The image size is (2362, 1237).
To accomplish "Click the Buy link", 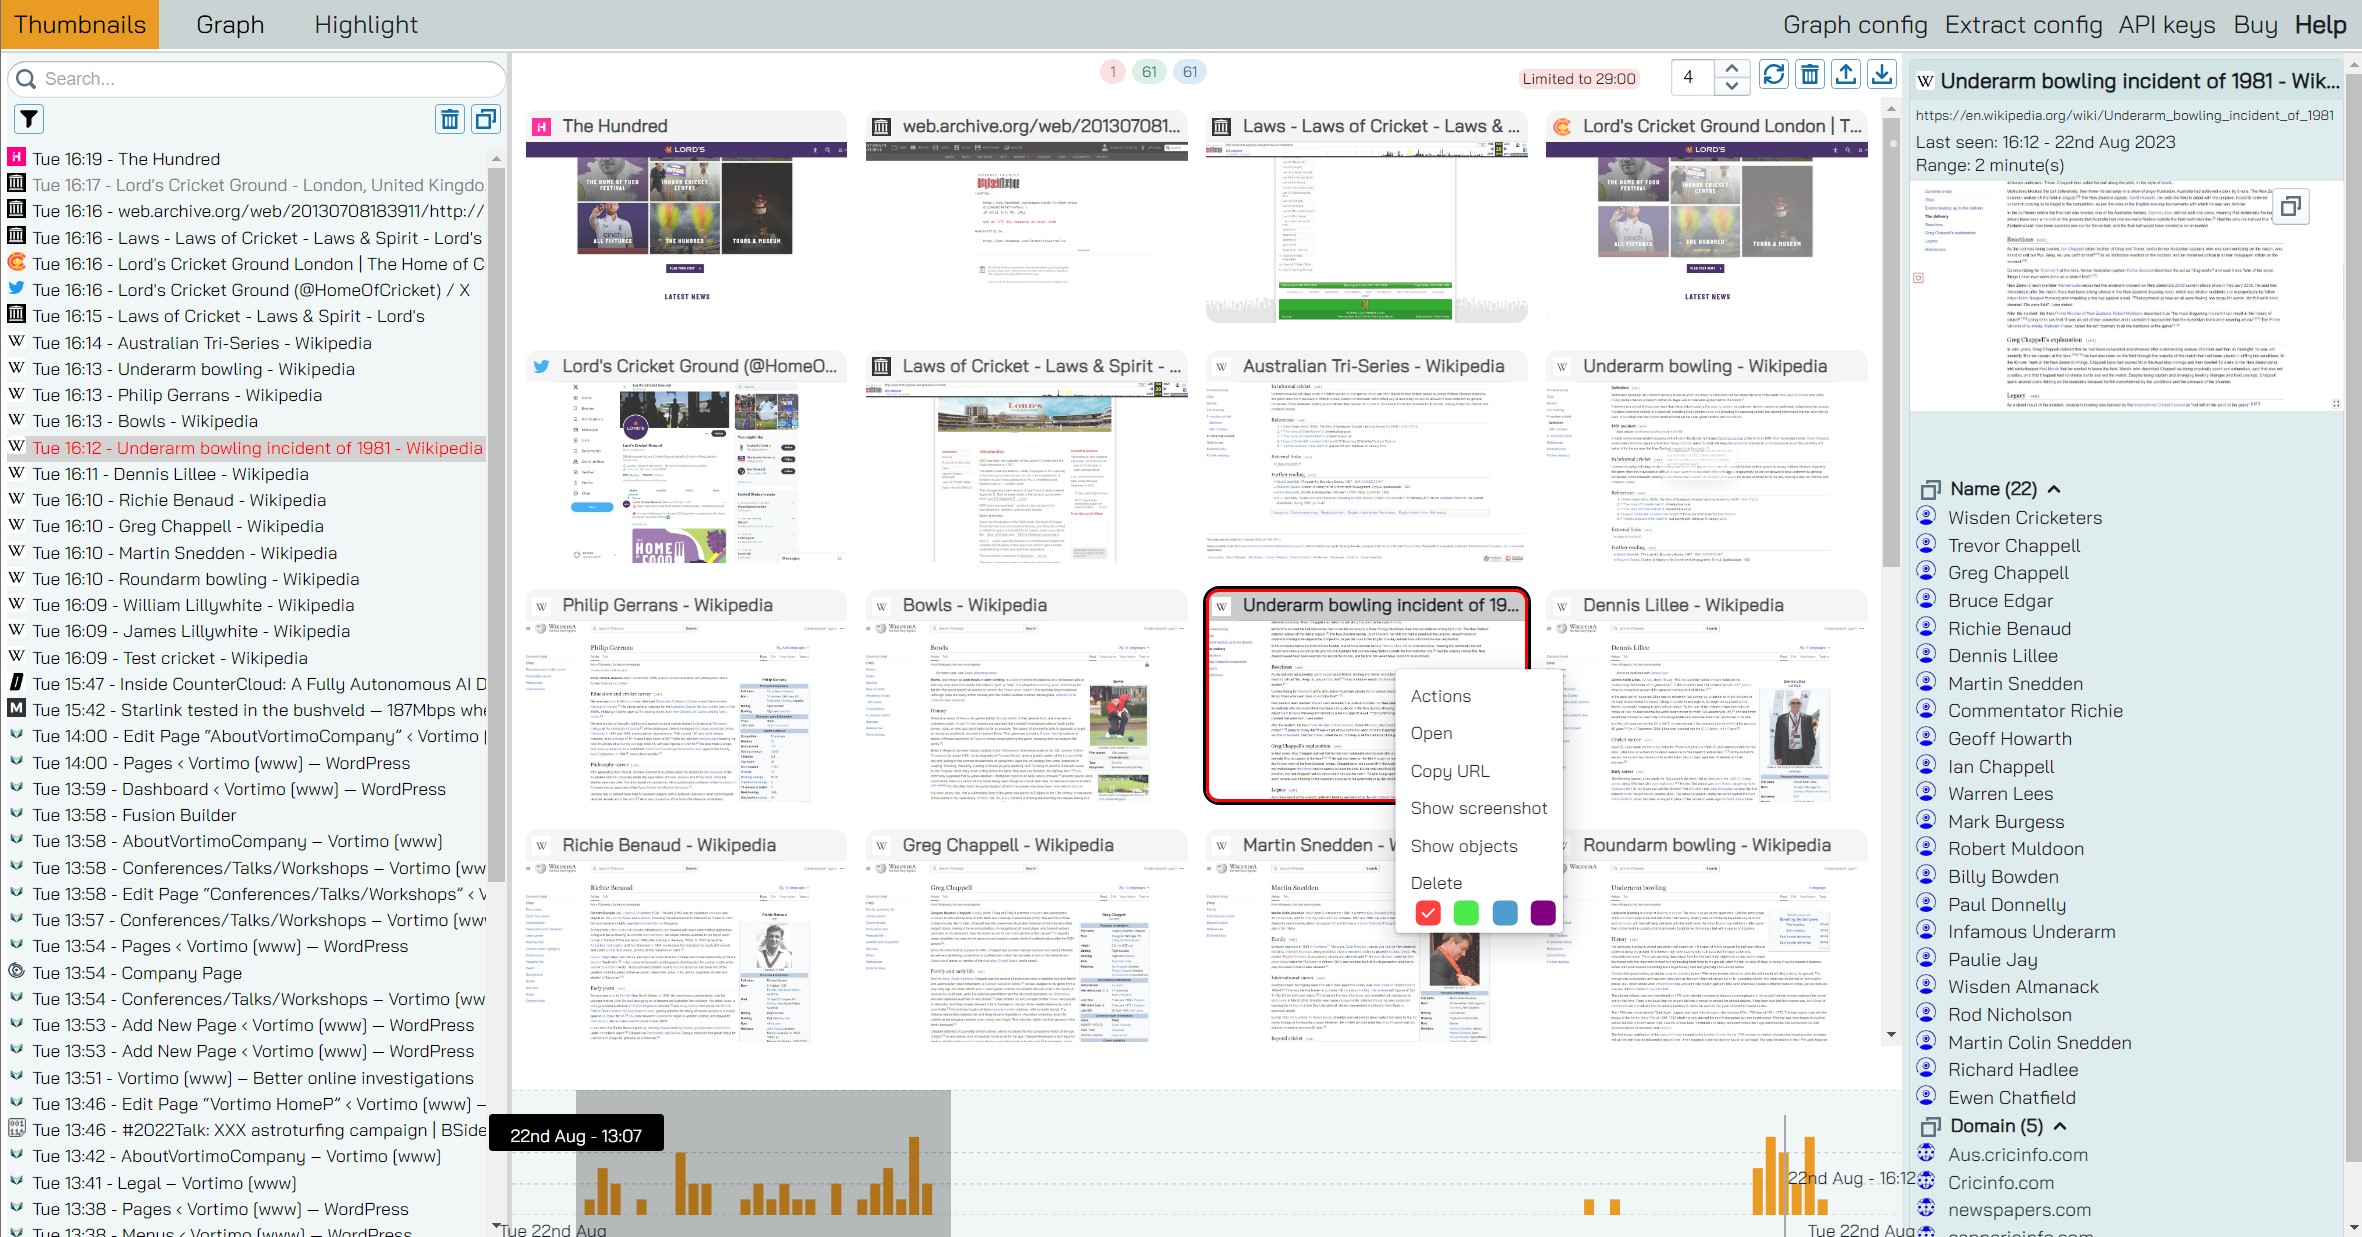I will (x=2255, y=25).
